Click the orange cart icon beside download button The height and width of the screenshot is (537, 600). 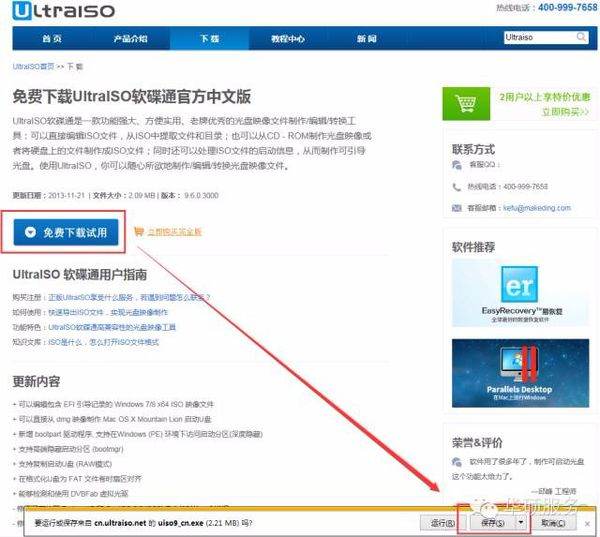point(153,231)
